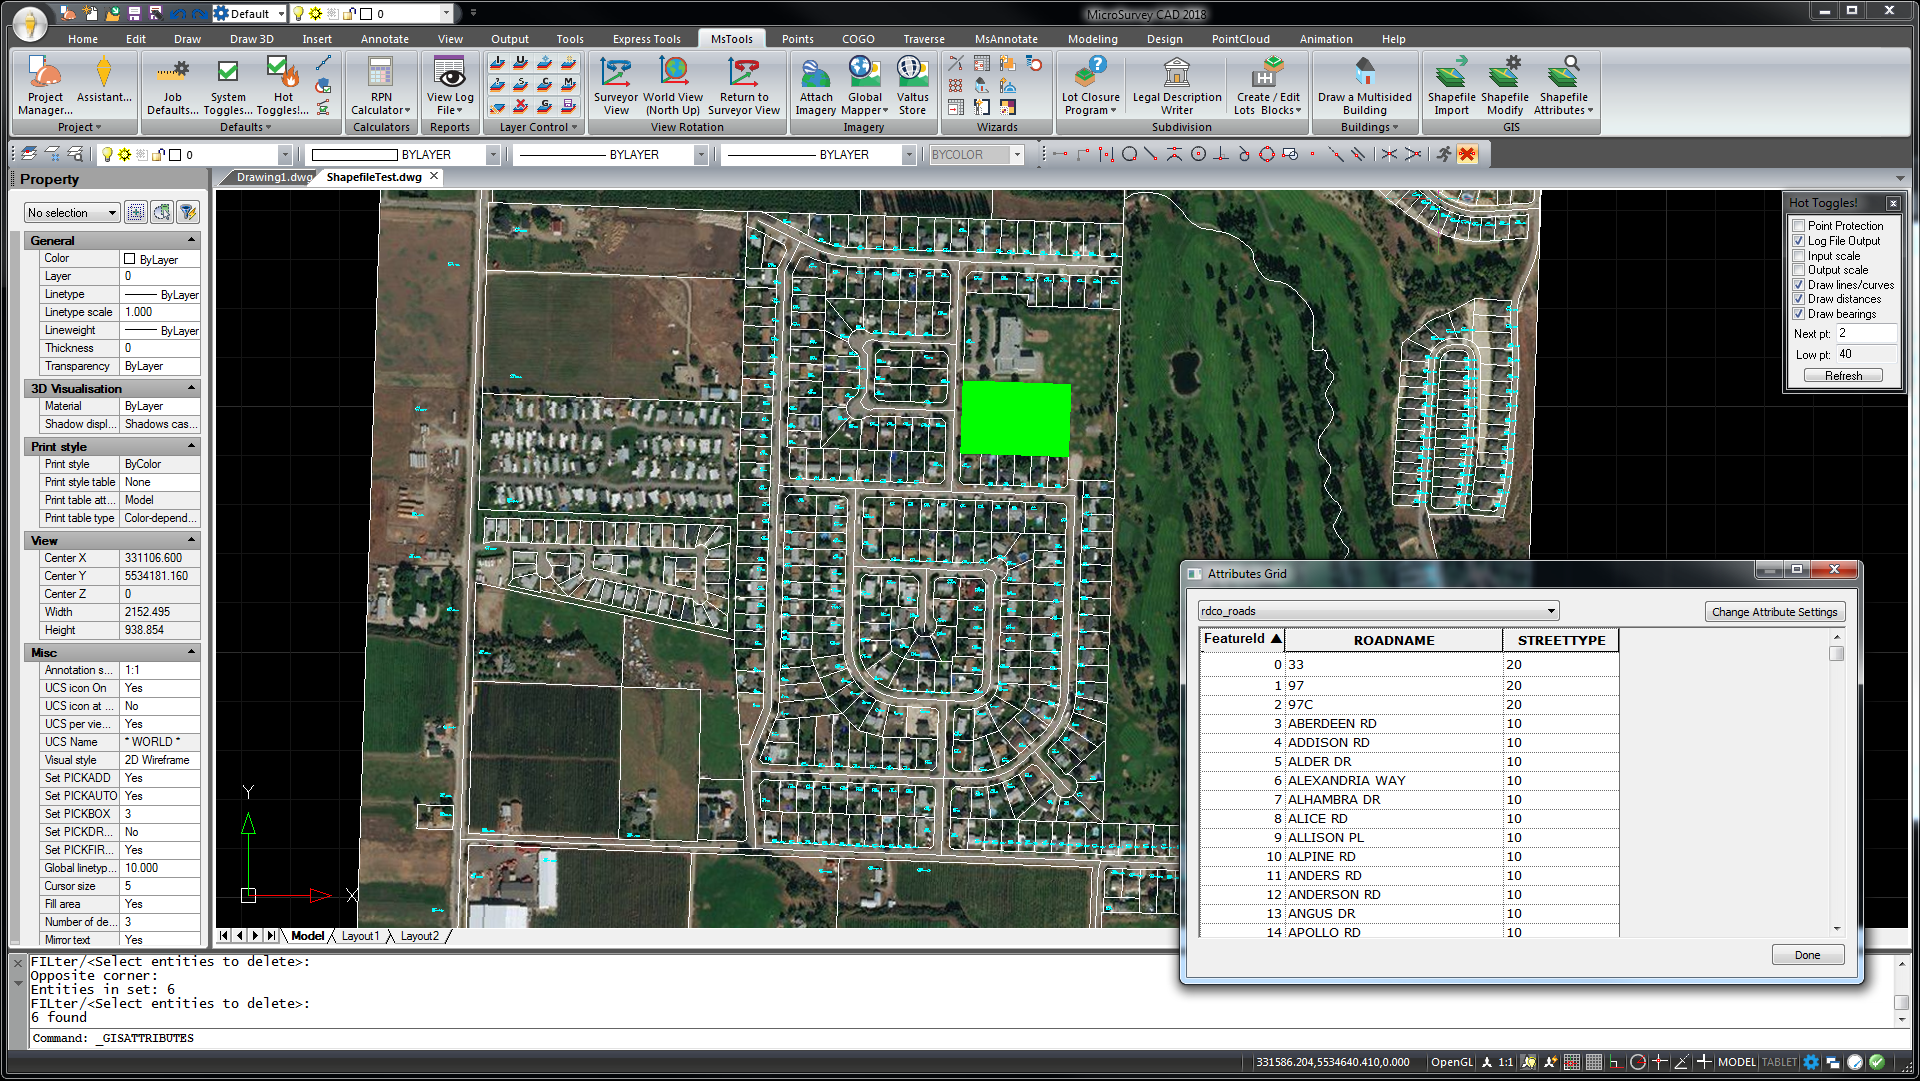Image resolution: width=1920 pixels, height=1081 pixels.
Task: Click the Return to Surveyor View icon
Action: click(x=745, y=85)
